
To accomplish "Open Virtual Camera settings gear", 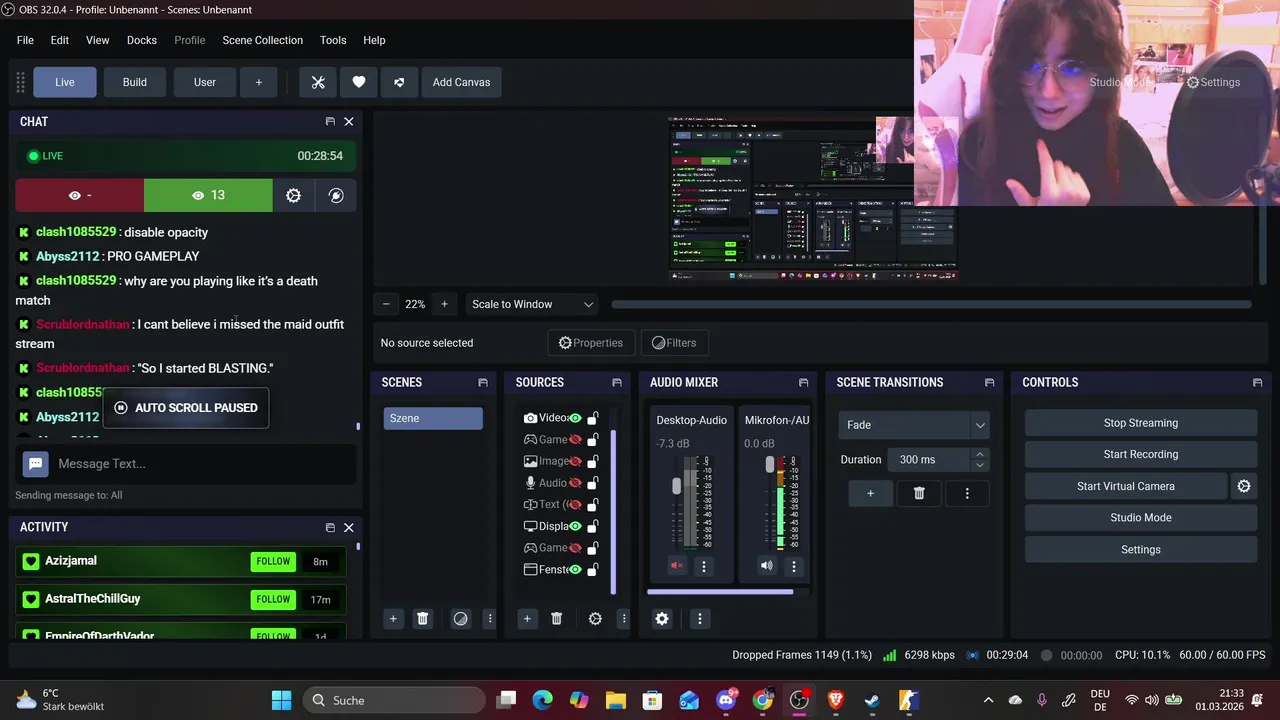I will 1244,486.
